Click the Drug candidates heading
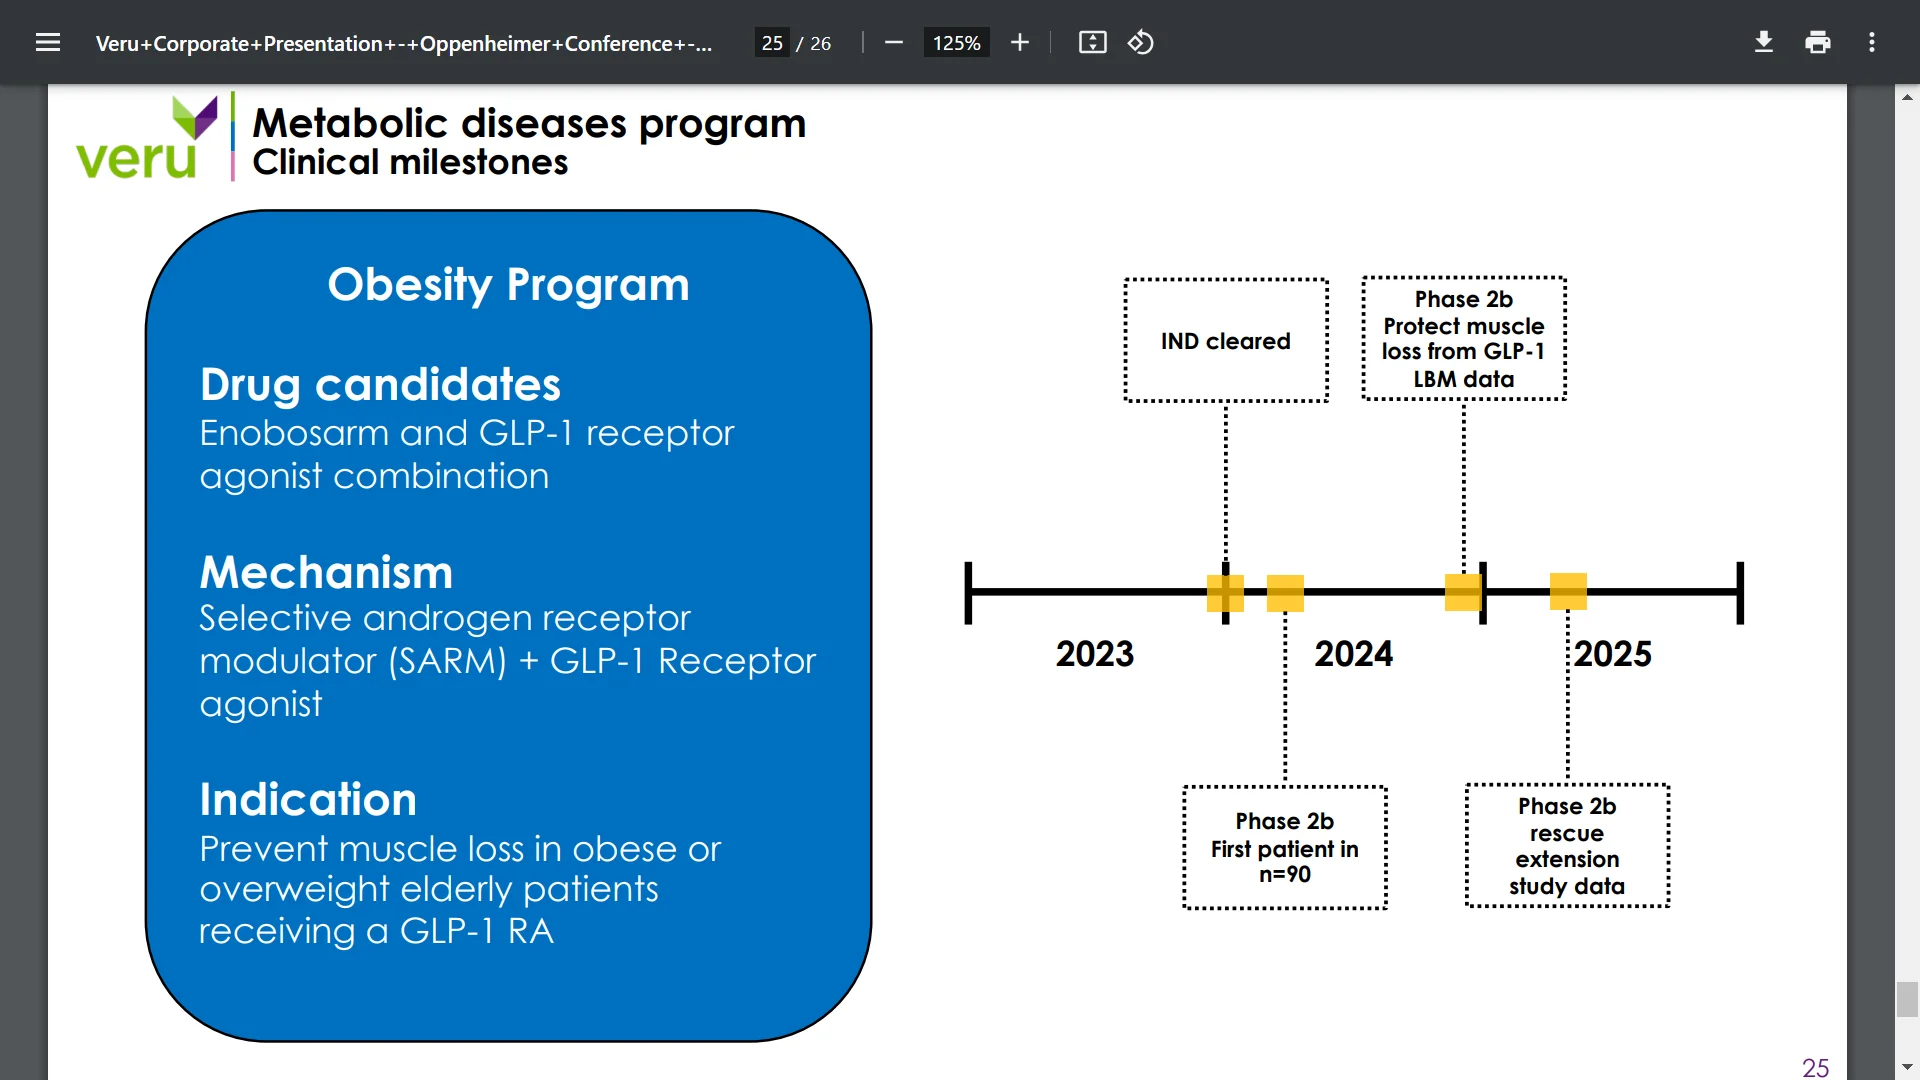Viewport: 1920px width, 1080px height. [x=380, y=385]
